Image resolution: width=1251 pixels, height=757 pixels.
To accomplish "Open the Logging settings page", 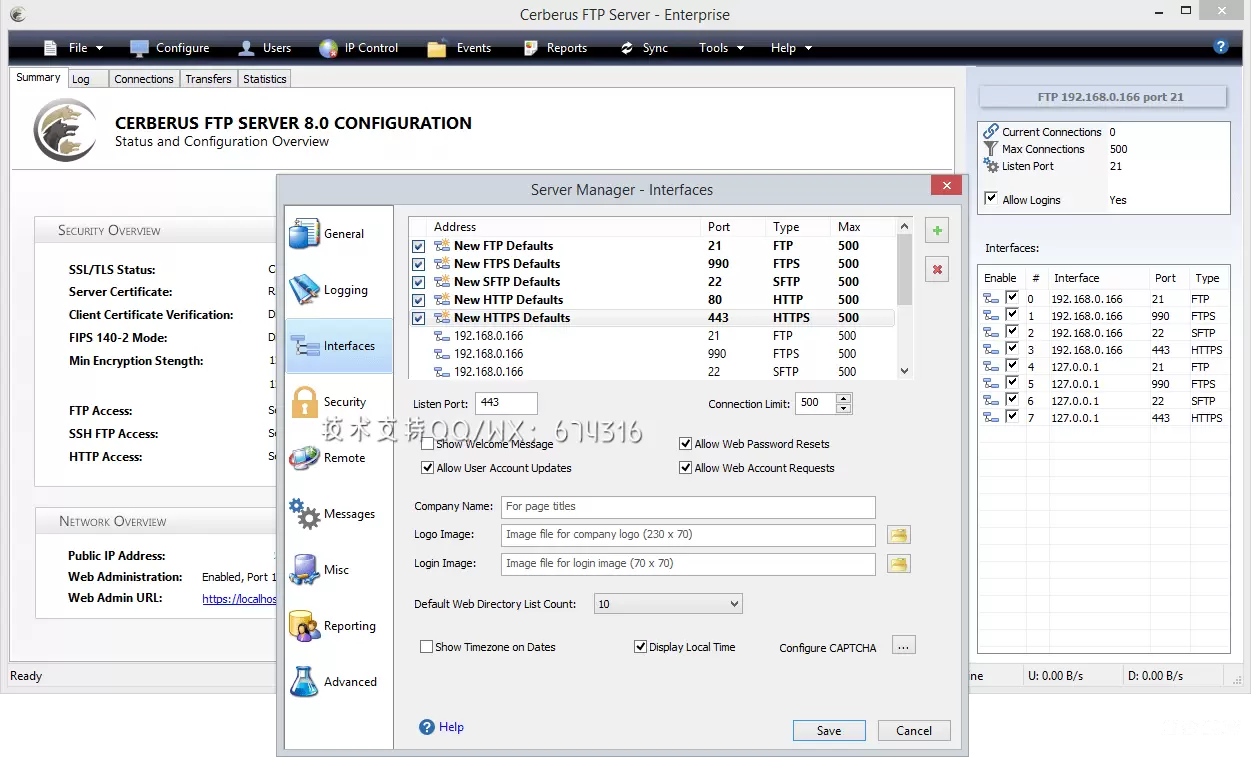I will coord(339,290).
